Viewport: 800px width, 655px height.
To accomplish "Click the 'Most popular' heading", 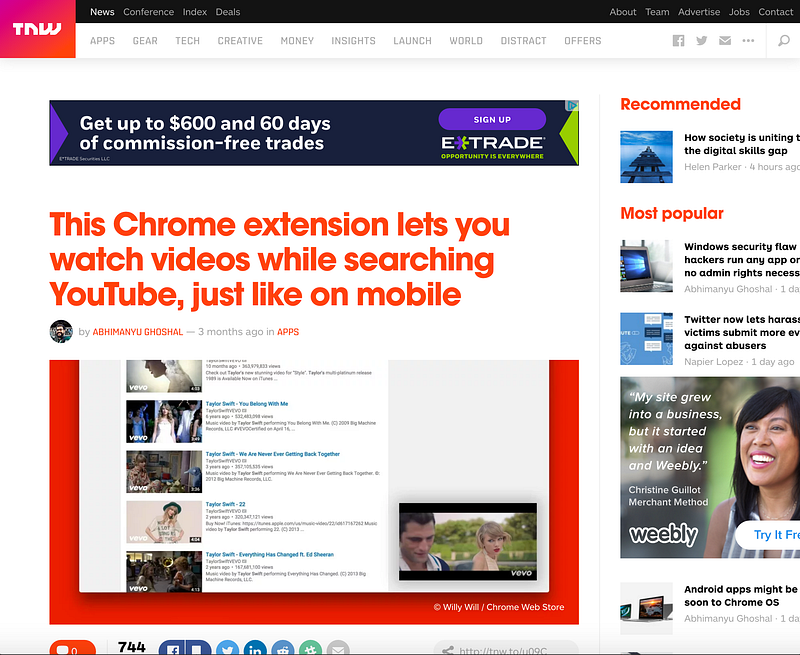I will click(x=671, y=213).
